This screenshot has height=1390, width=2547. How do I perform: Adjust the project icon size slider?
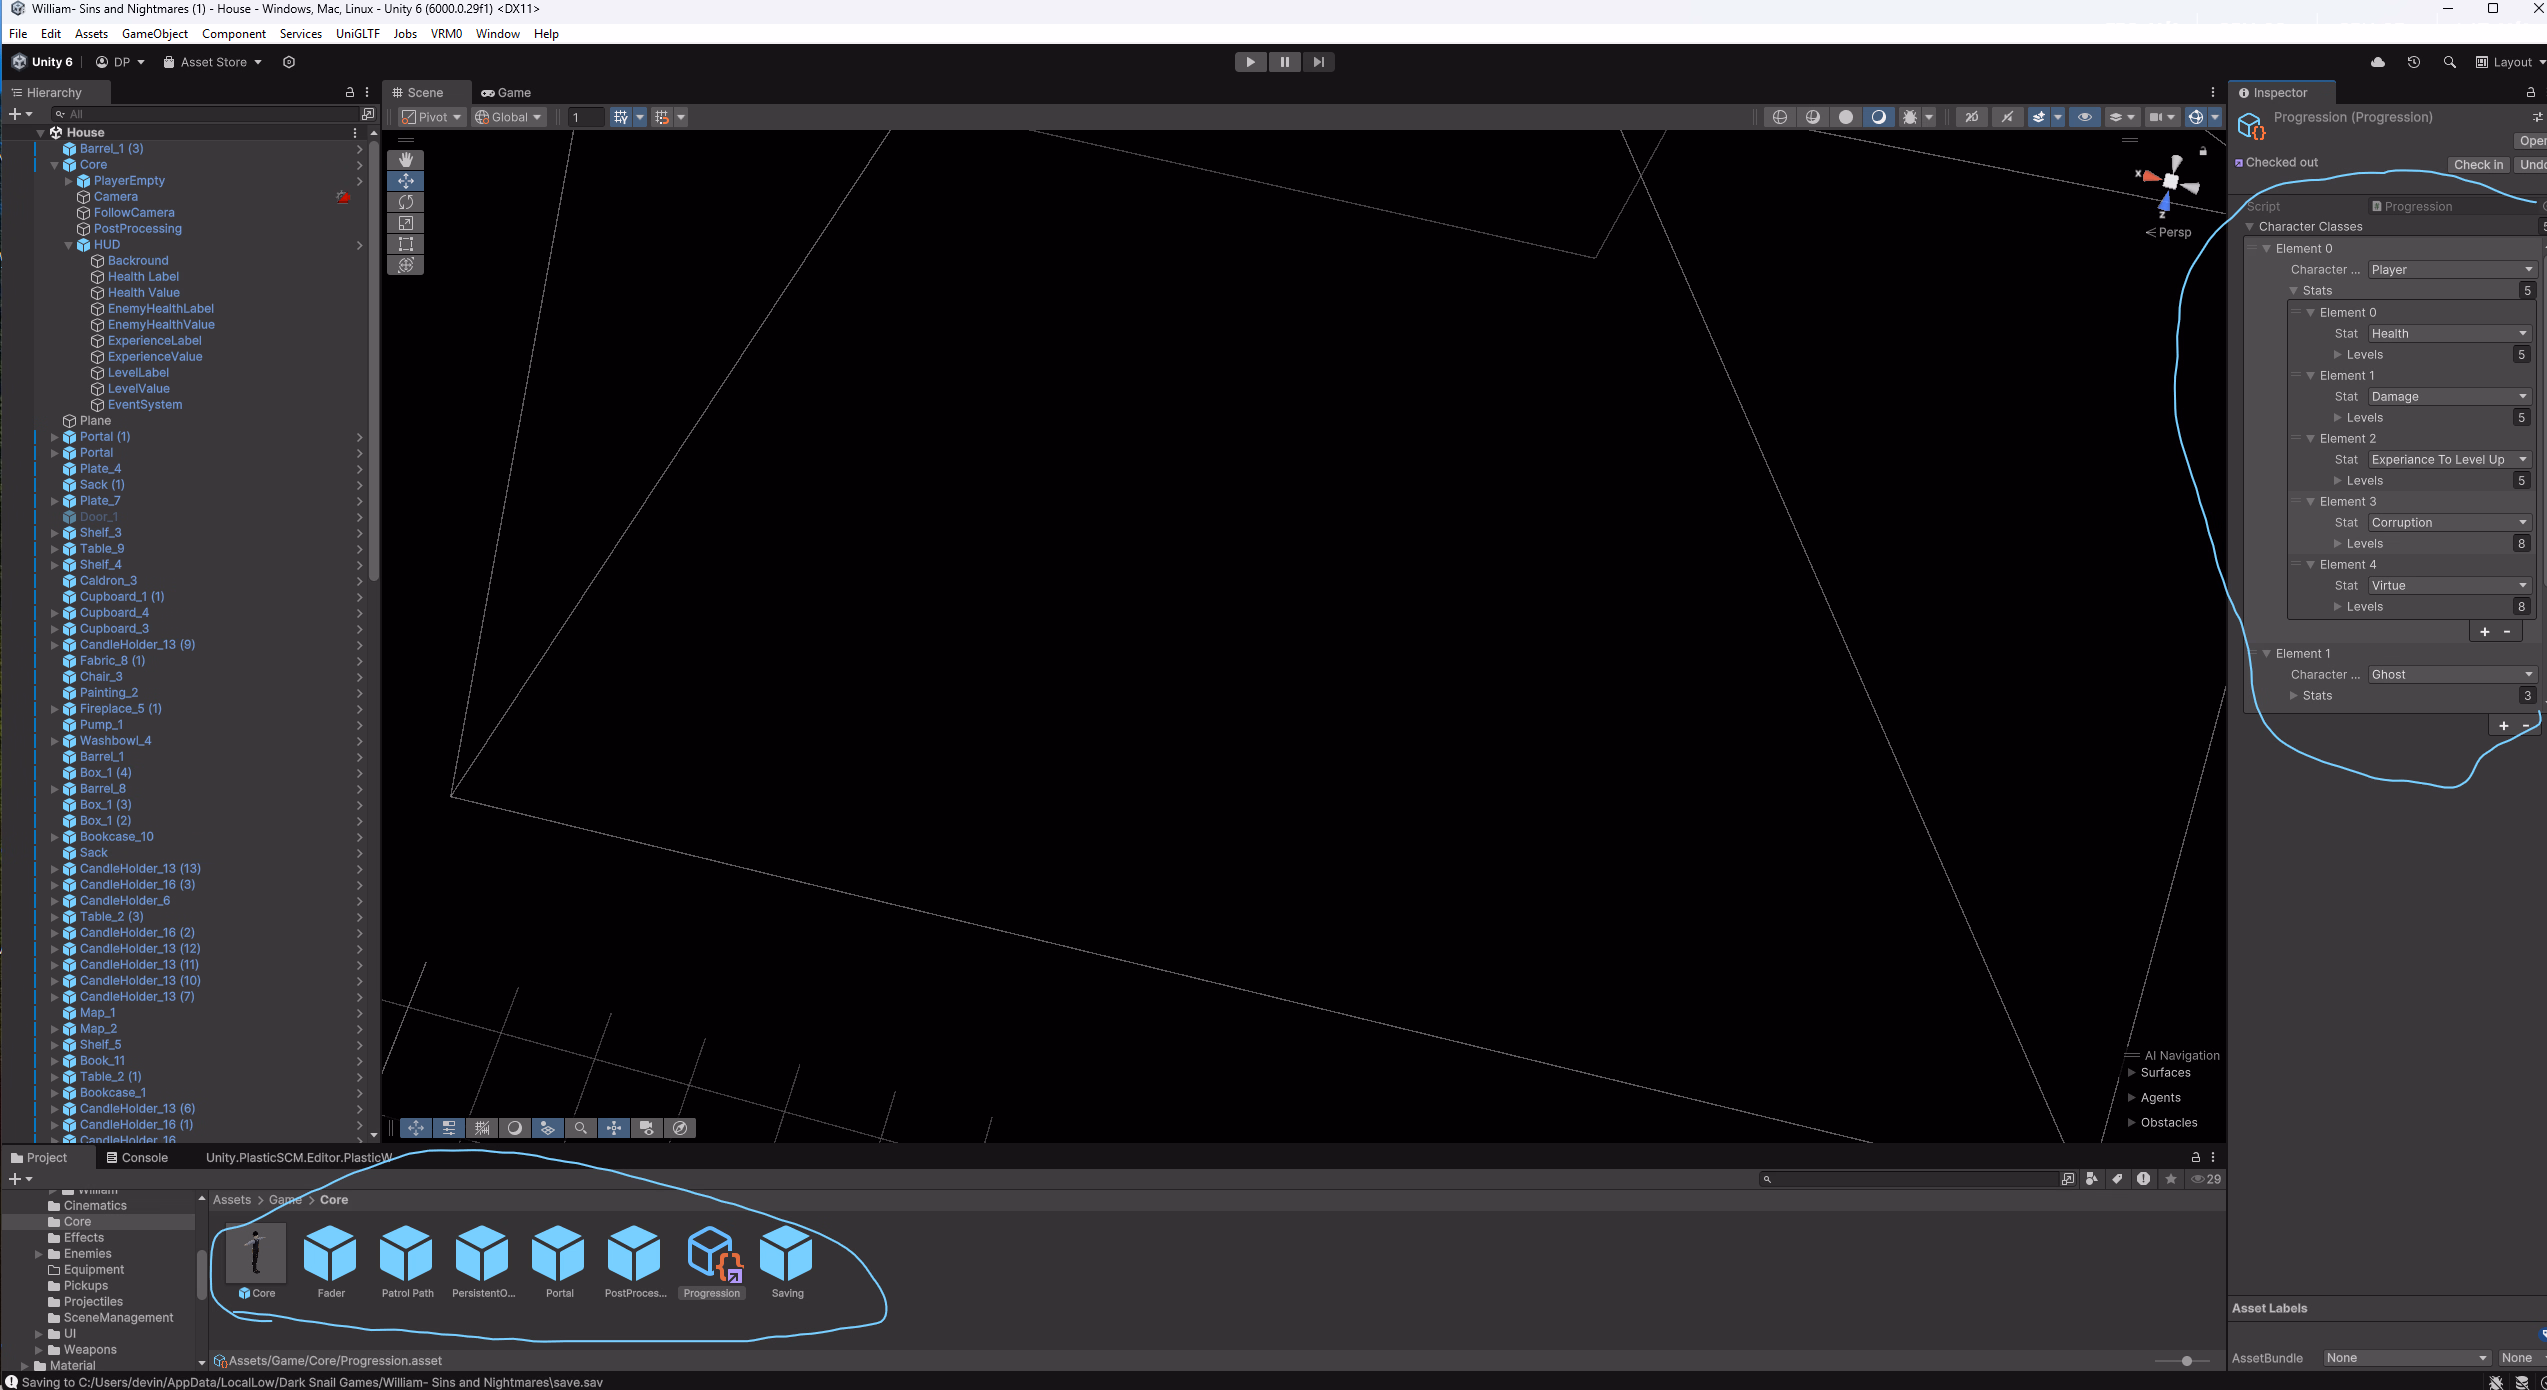pyautogui.click(x=2186, y=1361)
